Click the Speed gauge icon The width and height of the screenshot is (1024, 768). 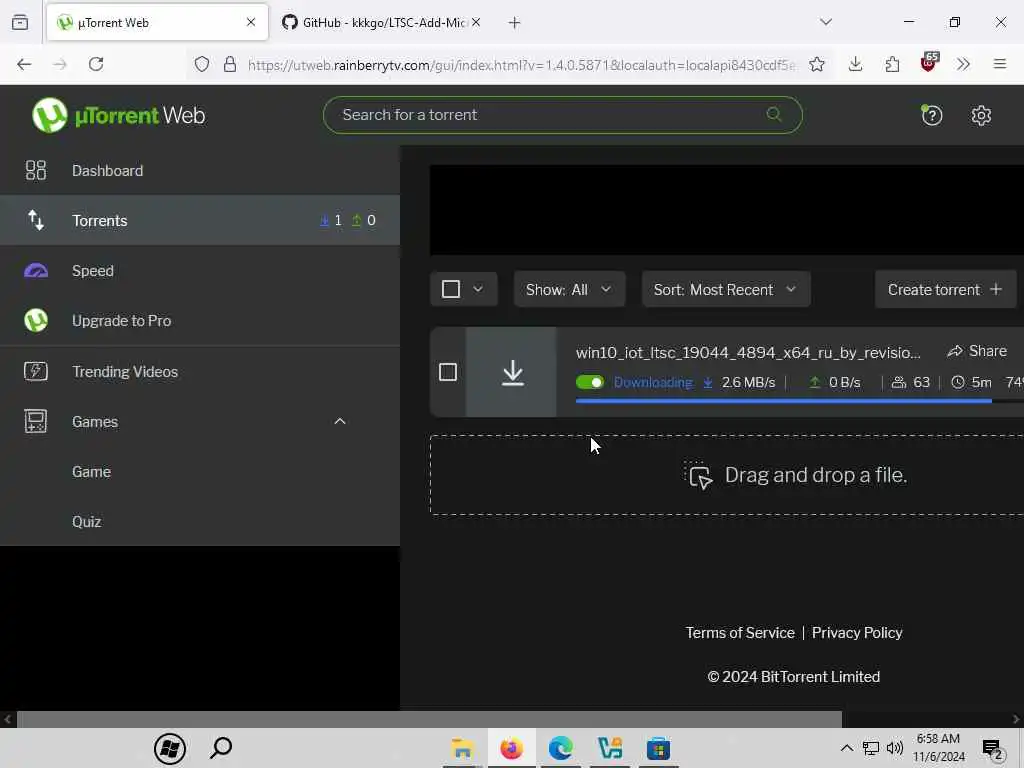click(36, 270)
